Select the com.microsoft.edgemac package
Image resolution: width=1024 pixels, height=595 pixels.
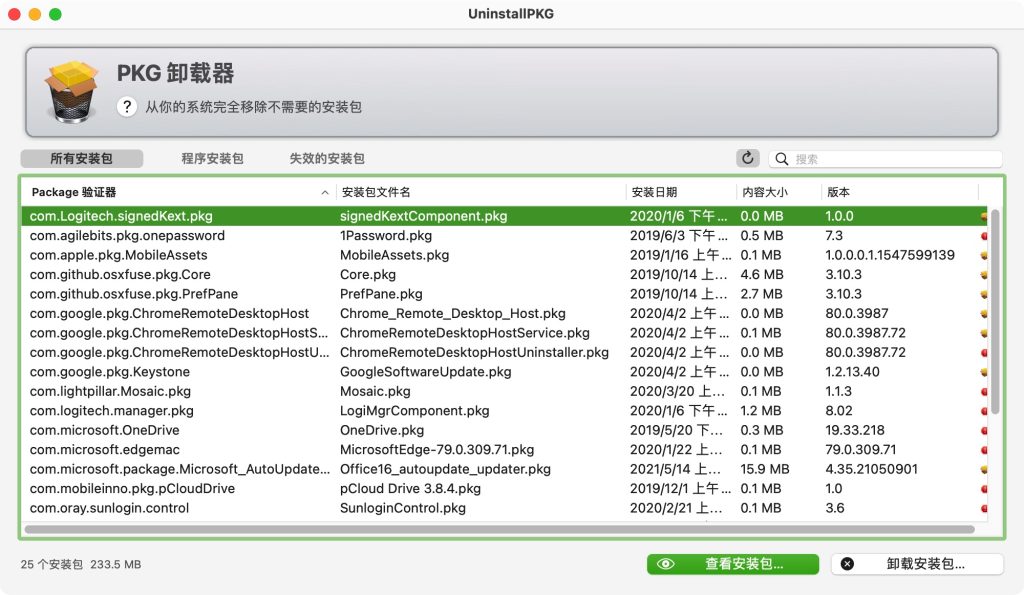coord(104,450)
